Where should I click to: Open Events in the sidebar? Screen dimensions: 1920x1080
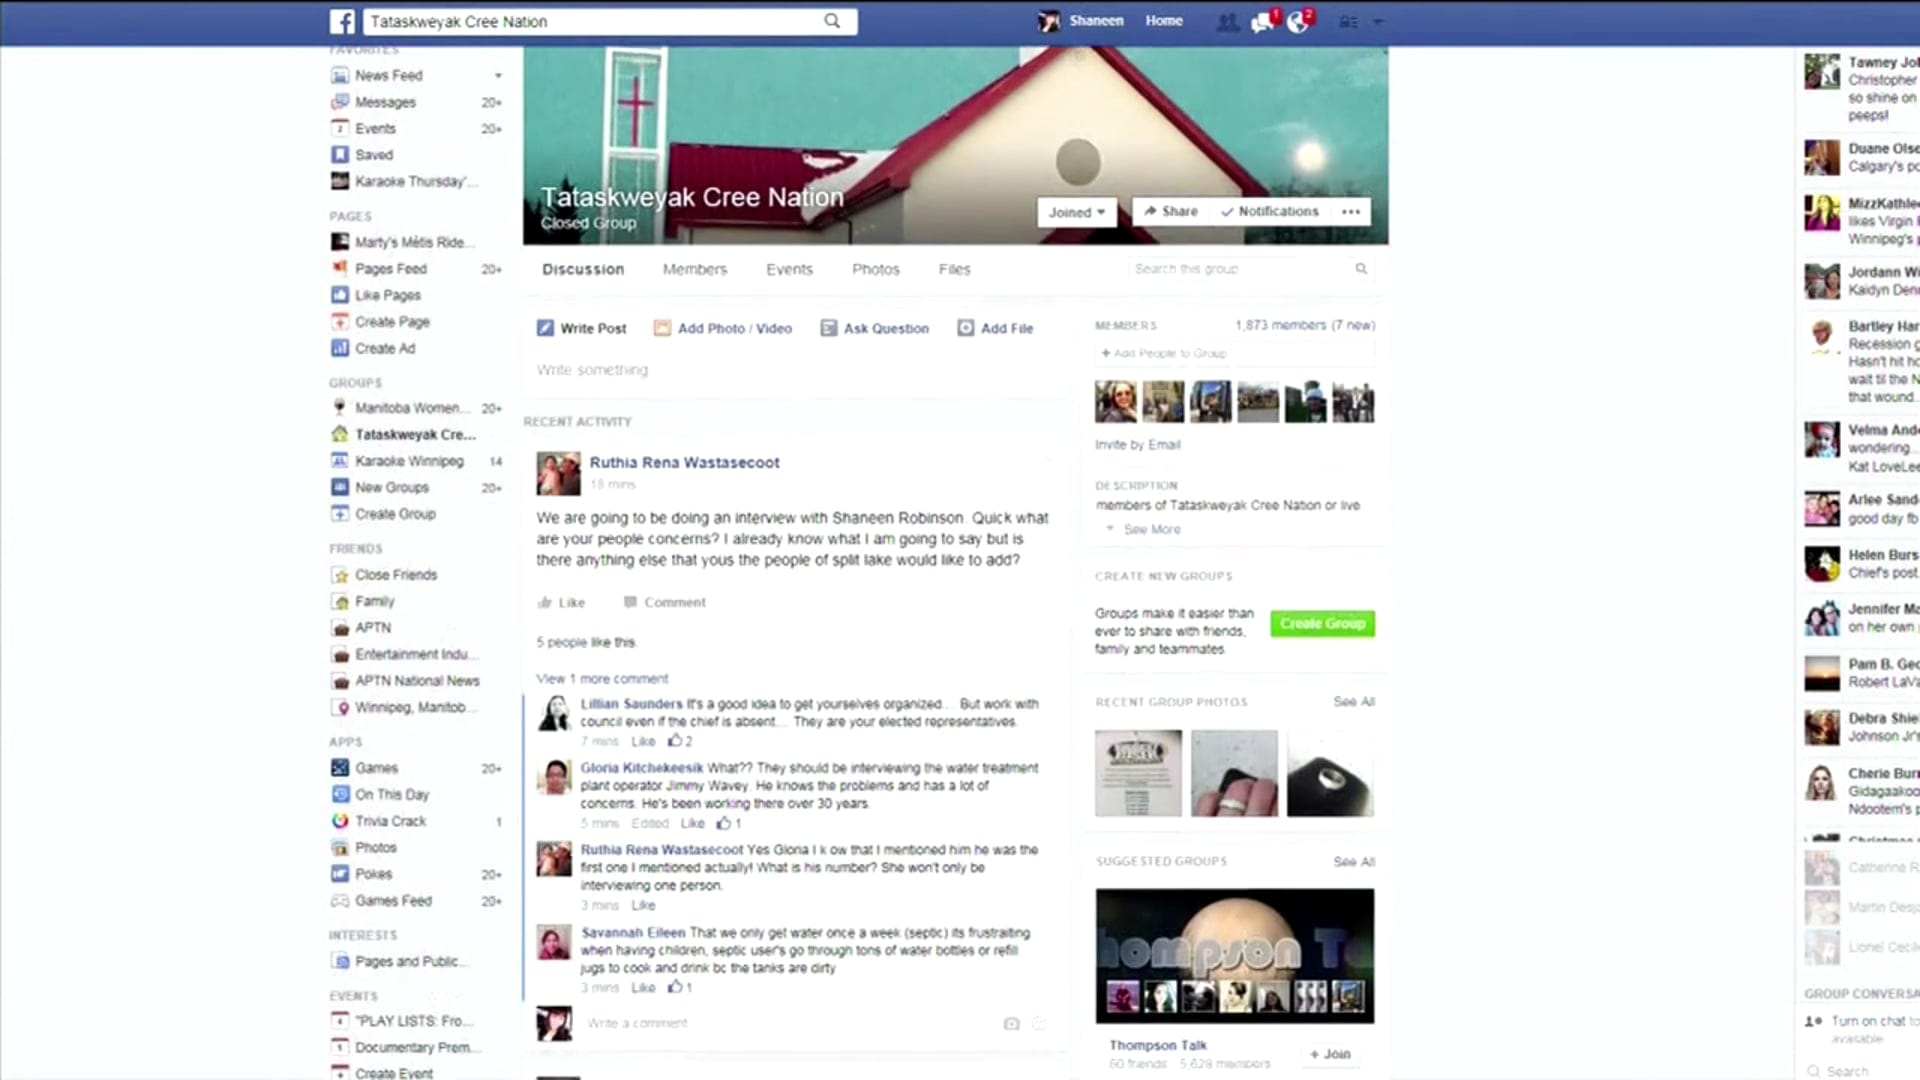pyautogui.click(x=375, y=128)
